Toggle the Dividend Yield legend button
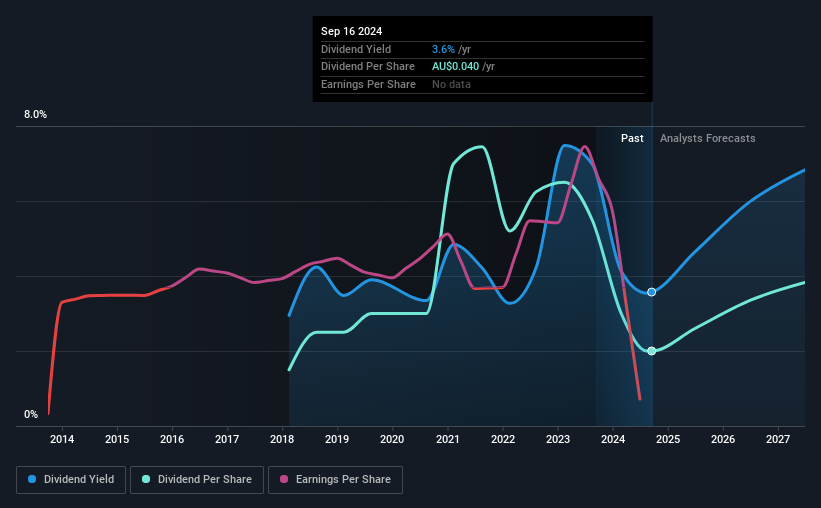Image resolution: width=821 pixels, height=508 pixels. pos(71,480)
